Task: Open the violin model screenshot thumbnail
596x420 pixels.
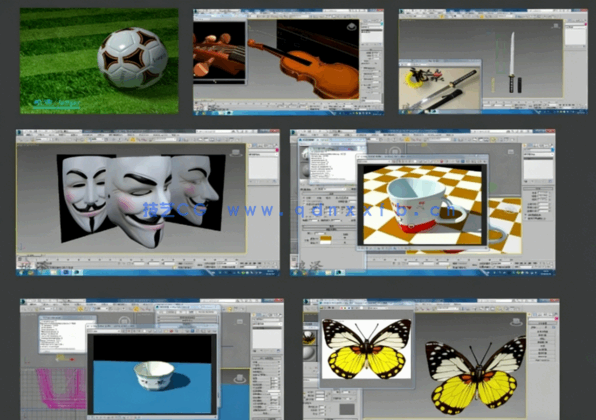Action: point(288,62)
